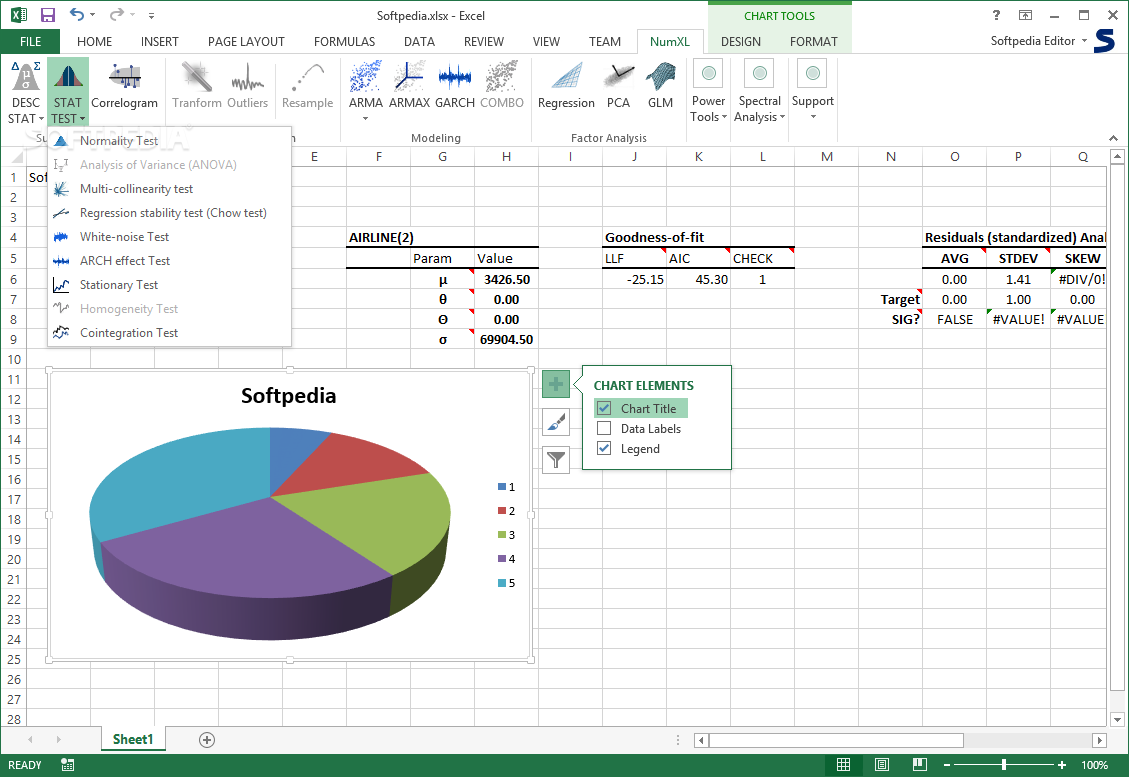Collapse the ribbon with the chevron
The height and width of the screenshot is (777, 1129).
coord(1113,138)
